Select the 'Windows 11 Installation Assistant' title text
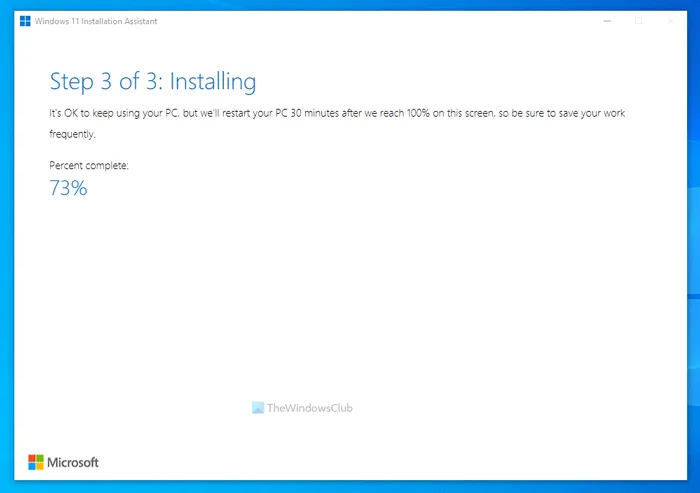This screenshot has width=700, height=493. 95,21
